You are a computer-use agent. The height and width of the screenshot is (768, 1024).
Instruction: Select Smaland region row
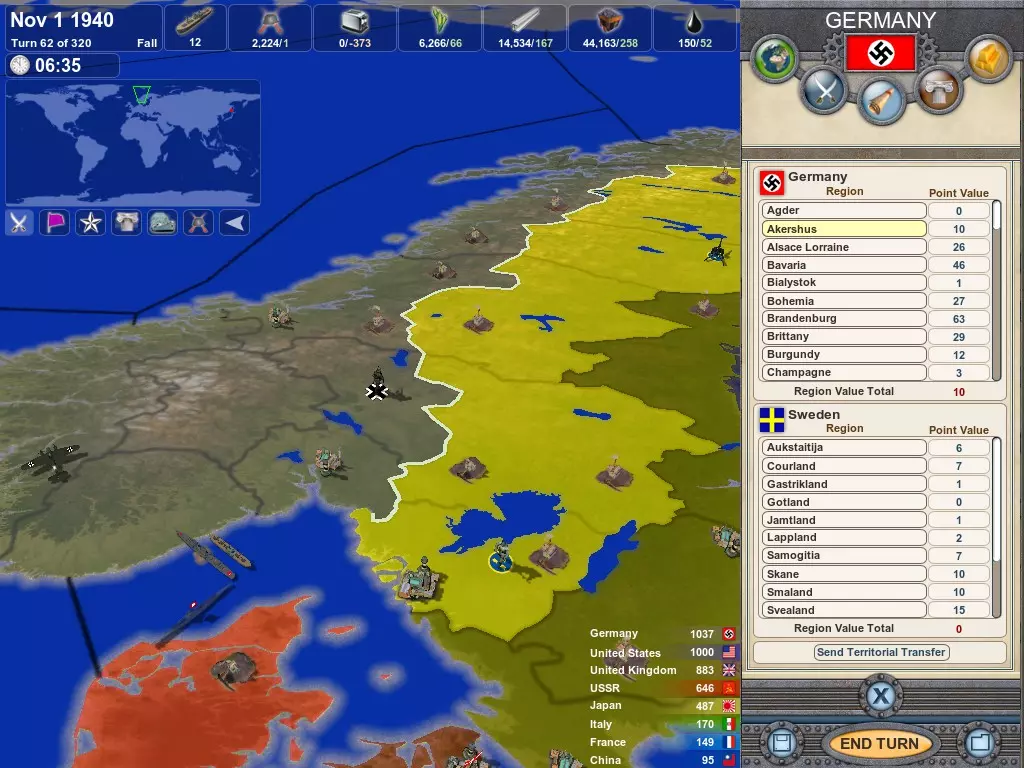pyautogui.click(x=843, y=592)
